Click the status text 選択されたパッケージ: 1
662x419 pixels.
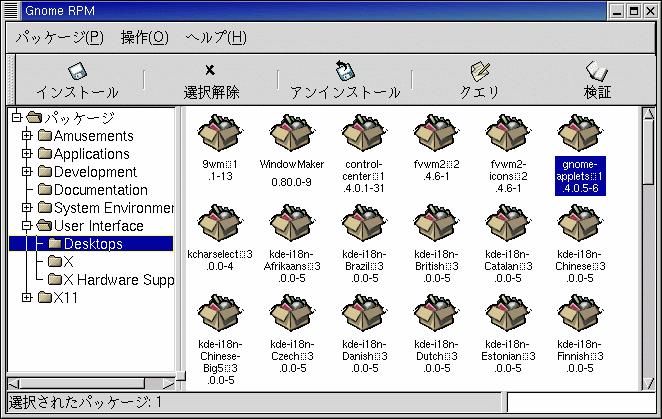coord(85,402)
